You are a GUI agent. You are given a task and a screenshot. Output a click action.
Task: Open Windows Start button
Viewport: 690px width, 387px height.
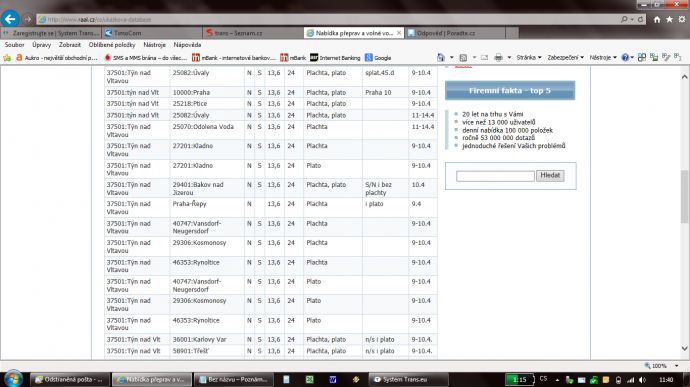[x=13, y=379]
